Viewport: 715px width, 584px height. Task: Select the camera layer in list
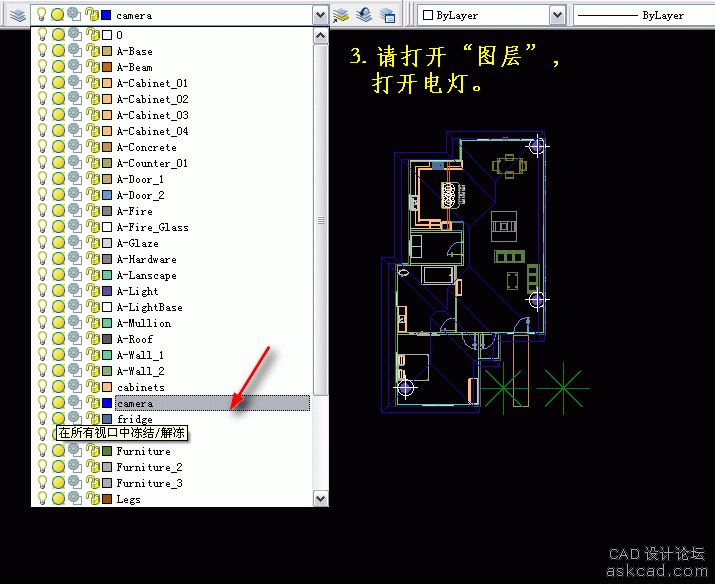(x=135, y=403)
